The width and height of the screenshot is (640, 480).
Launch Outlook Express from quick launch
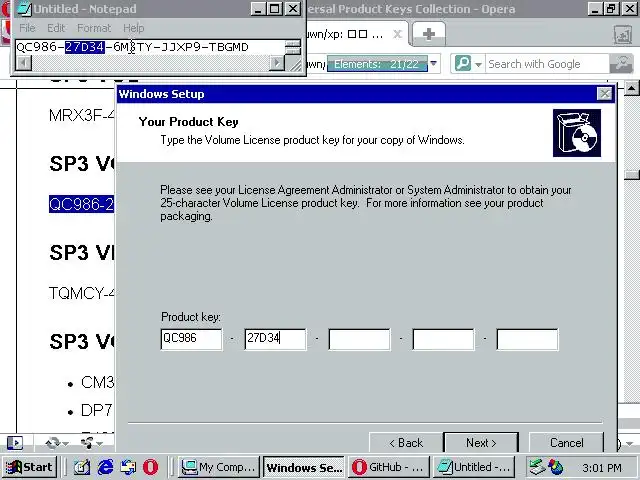point(128,467)
